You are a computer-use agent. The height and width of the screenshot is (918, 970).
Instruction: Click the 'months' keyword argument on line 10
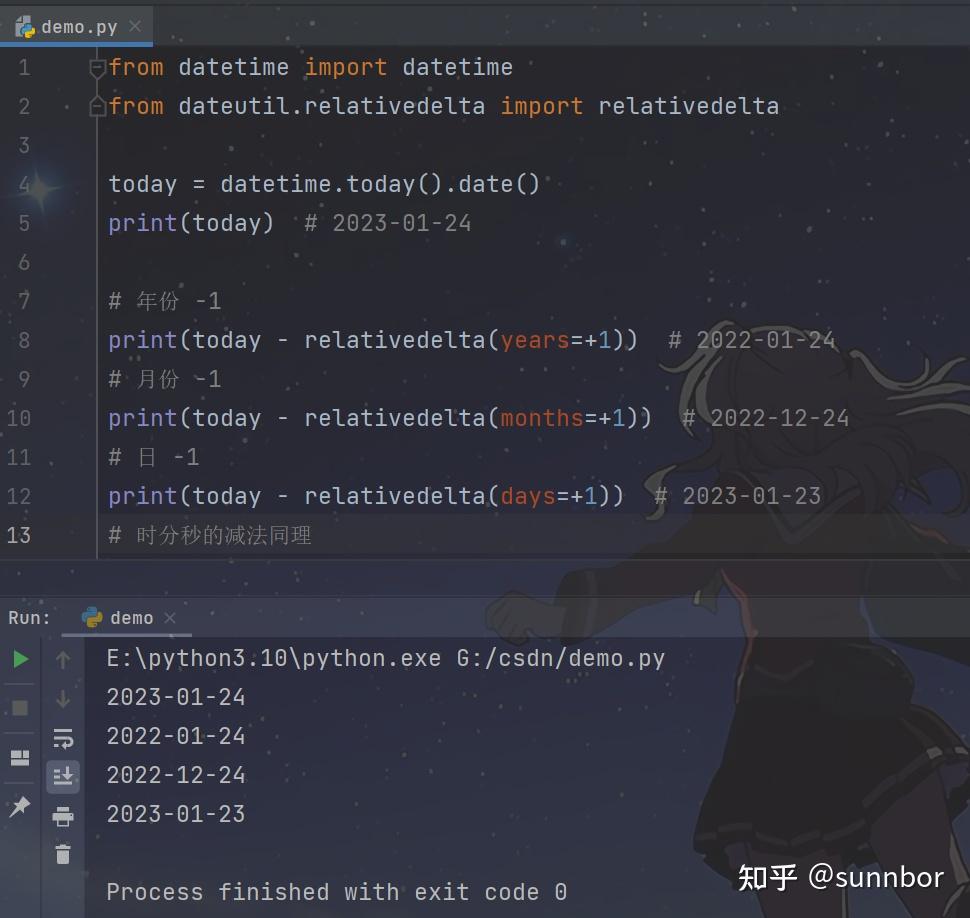pyautogui.click(x=542, y=418)
